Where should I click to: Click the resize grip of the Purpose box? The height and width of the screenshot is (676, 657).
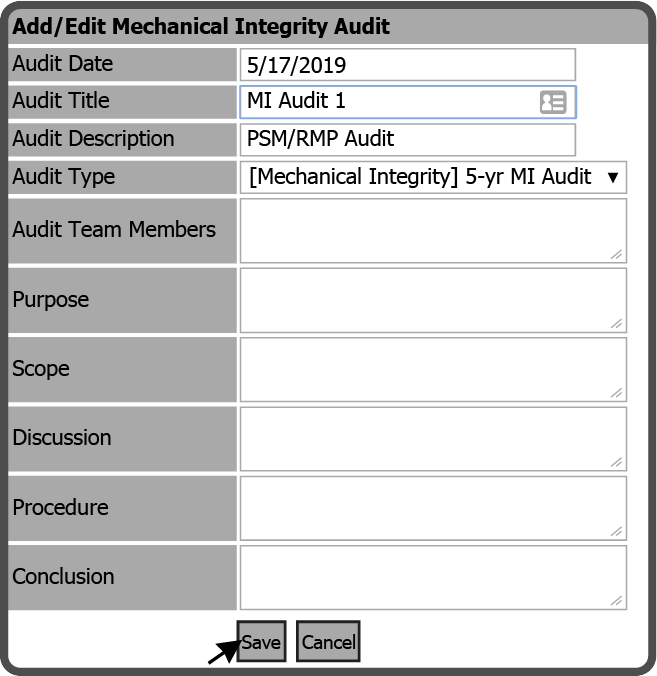(x=616, y=324)
